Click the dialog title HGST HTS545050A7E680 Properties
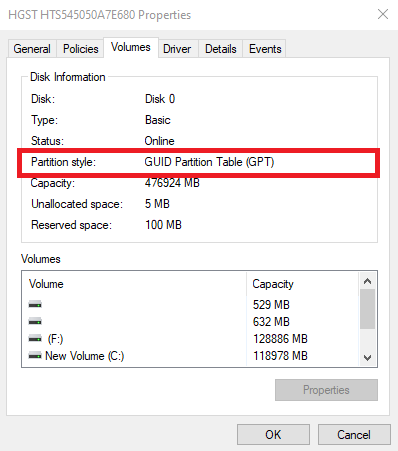This screenshot has height=451, width=398. 100,15
